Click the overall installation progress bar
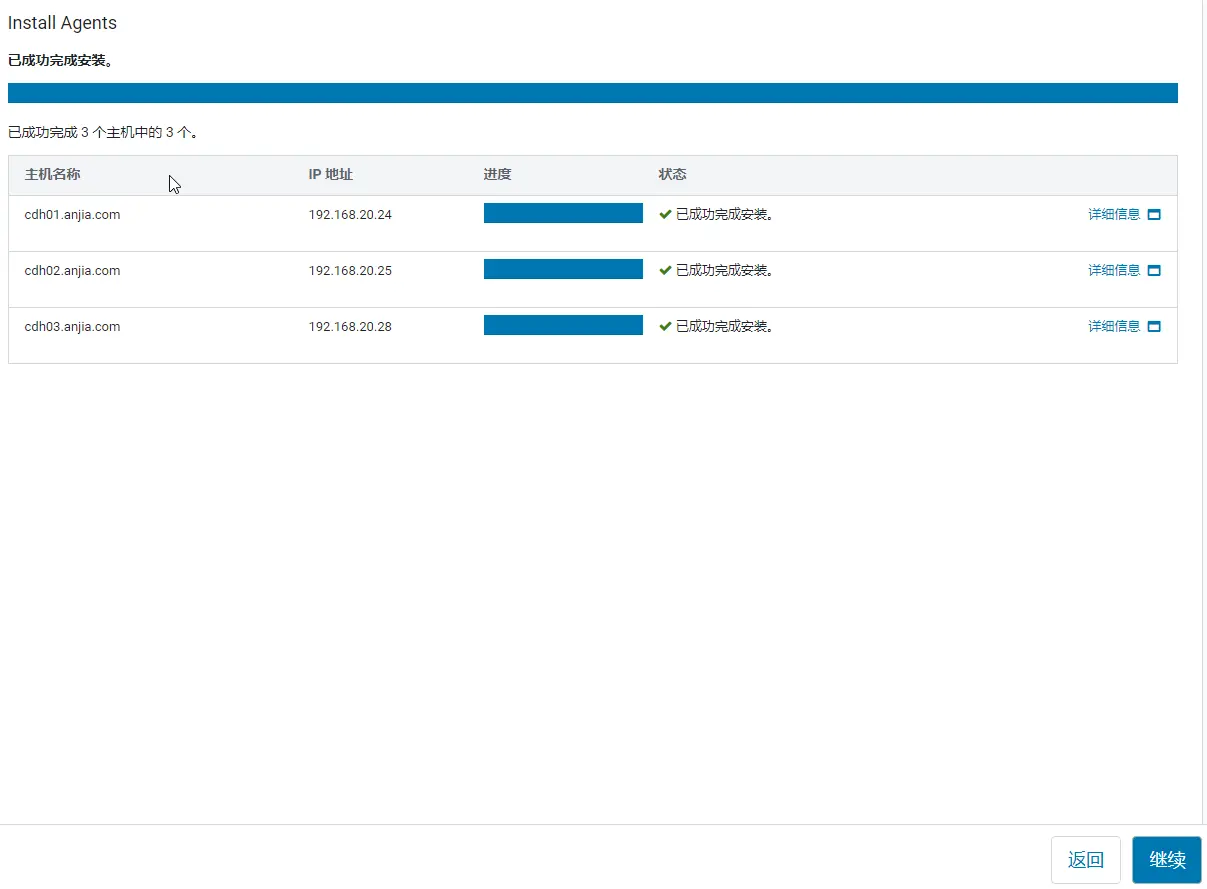1207x889 pixels. pos(593,93)
